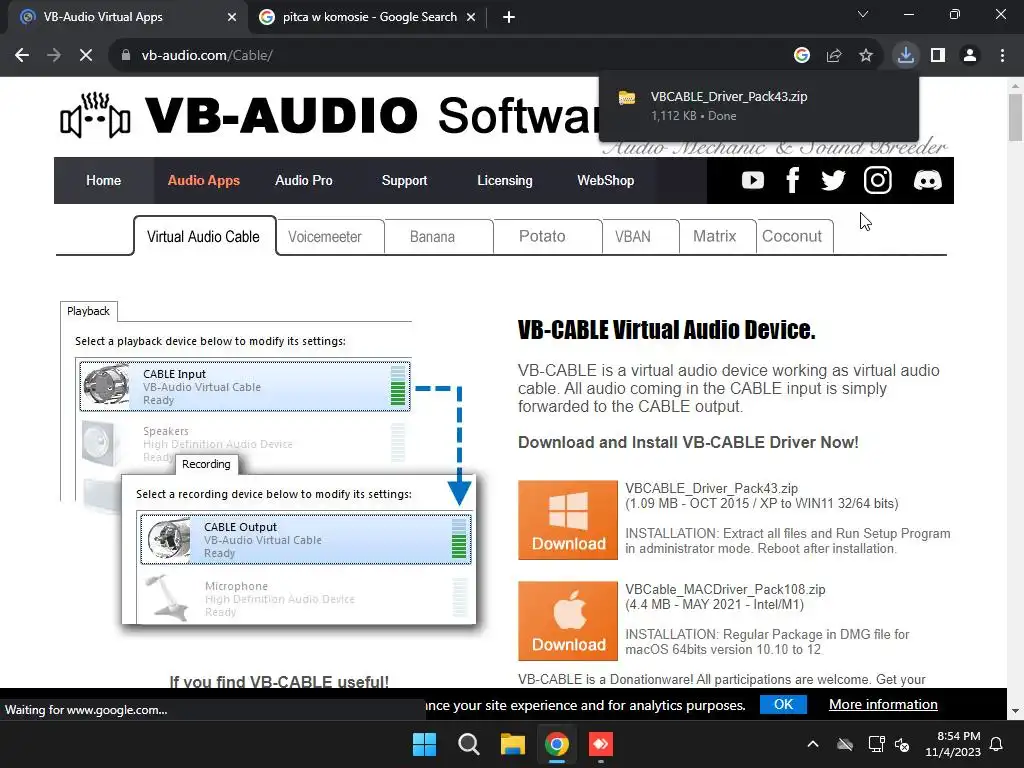Open the Facebook social icon
The height and width of the screenshot is (768, 1024).
[x=792, y=180]
